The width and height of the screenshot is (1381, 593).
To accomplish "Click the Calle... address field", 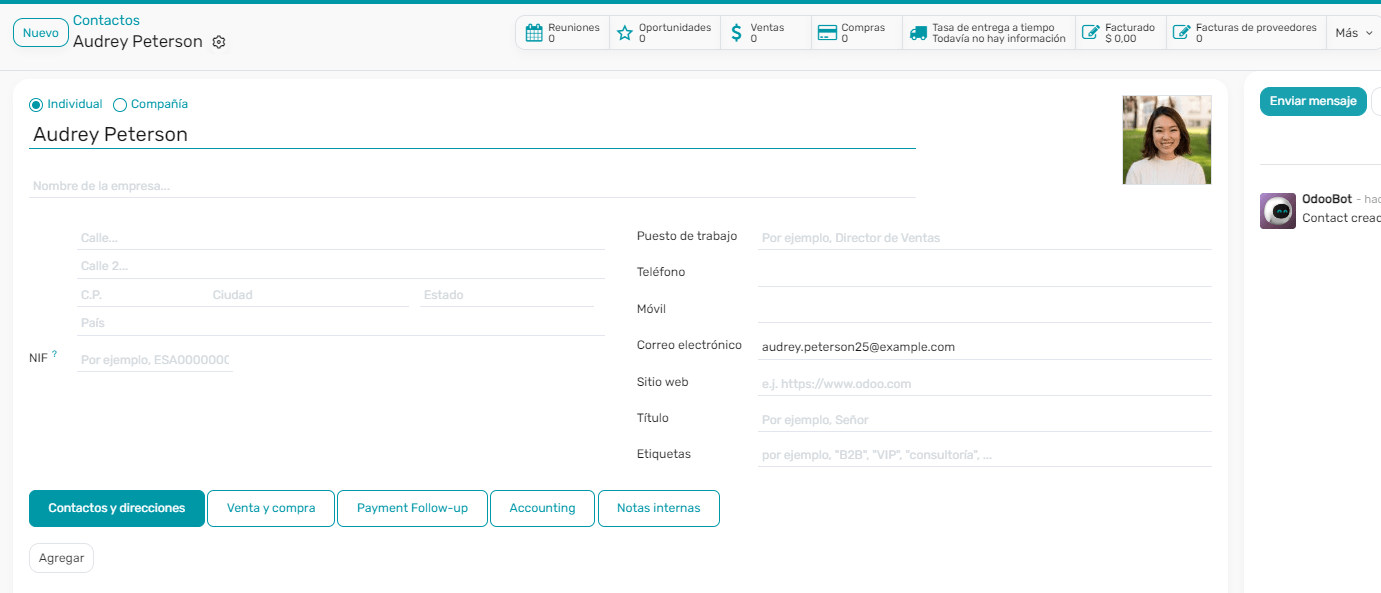I will (x=341, y=239).
